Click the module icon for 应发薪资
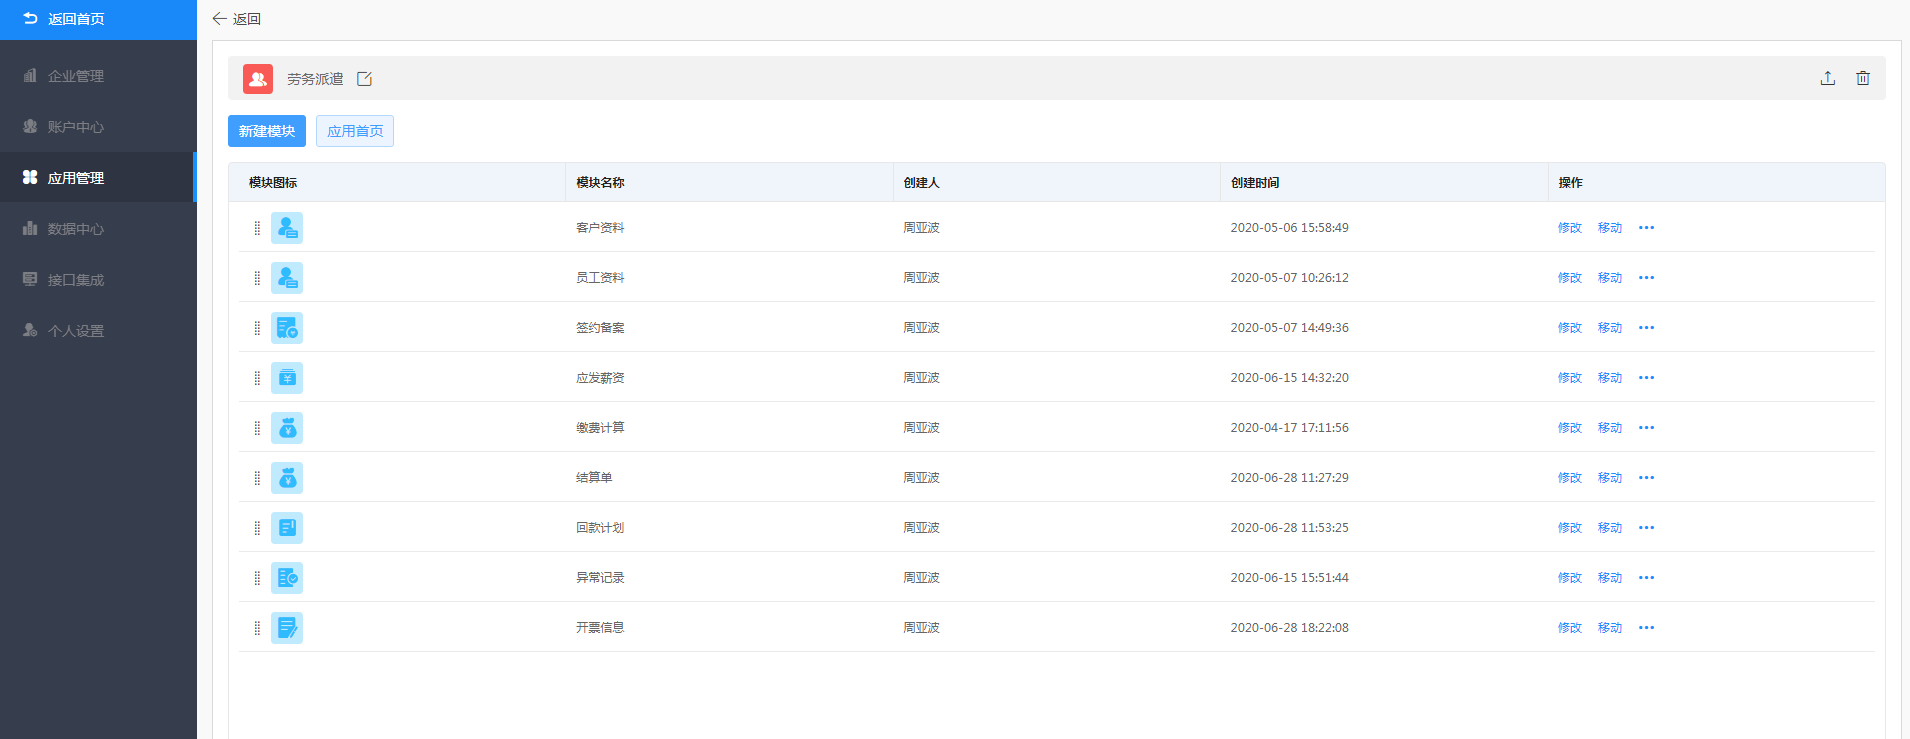 pyautogui.click(x=287, y=378)
